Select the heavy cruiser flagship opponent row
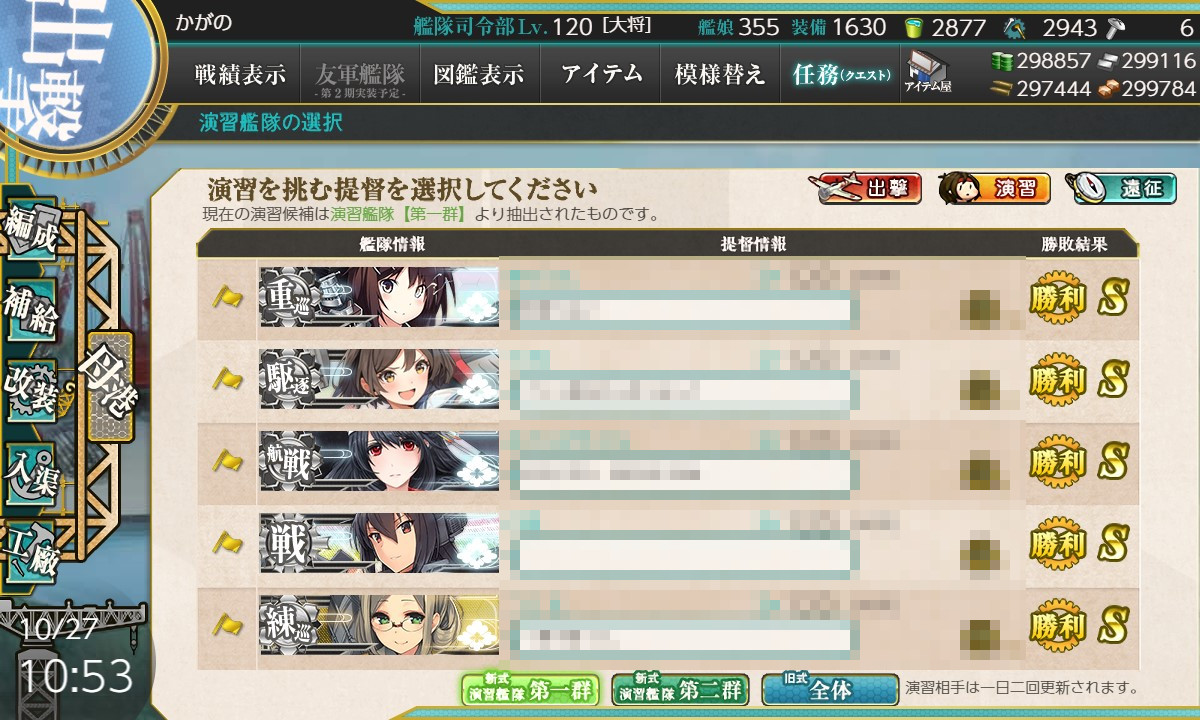 [668, 297]
